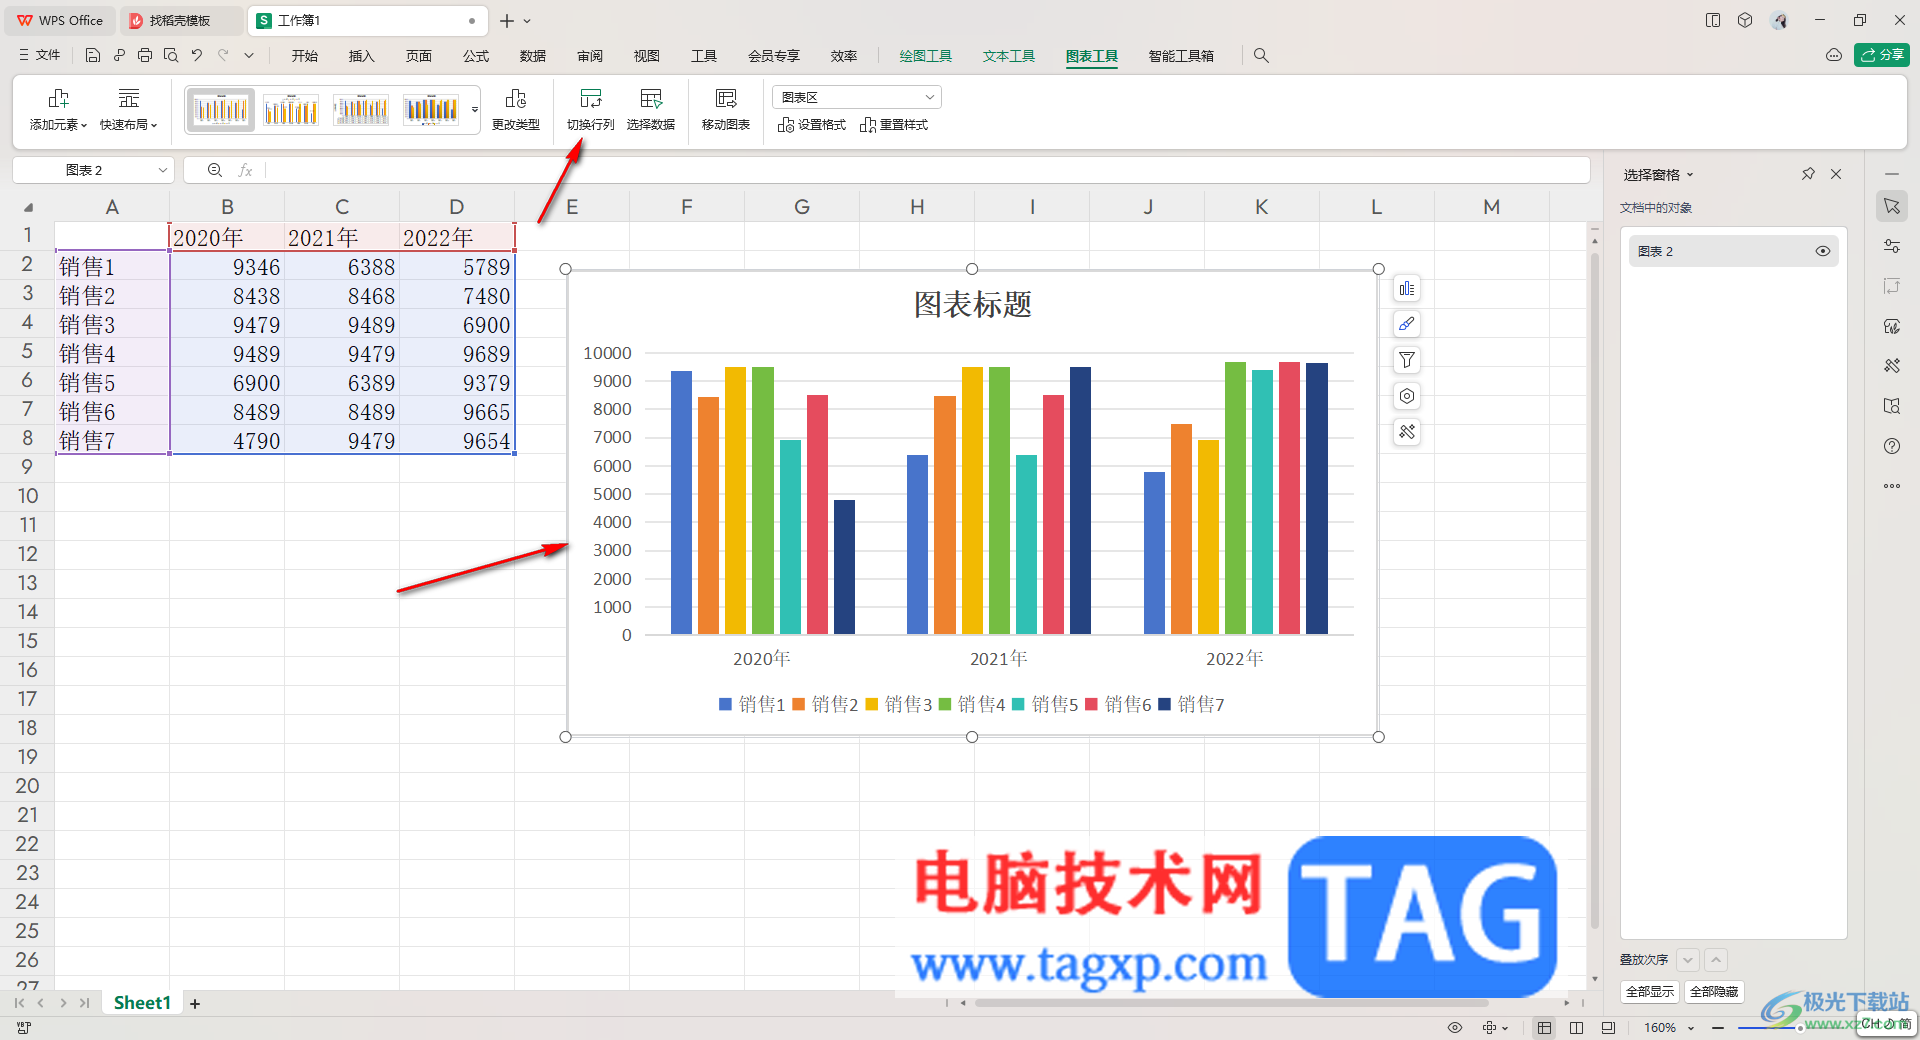Viewport: 1920px width, 1040px height.
Task: Click Reset Style (重置样式) button
Action: (894, 125)
